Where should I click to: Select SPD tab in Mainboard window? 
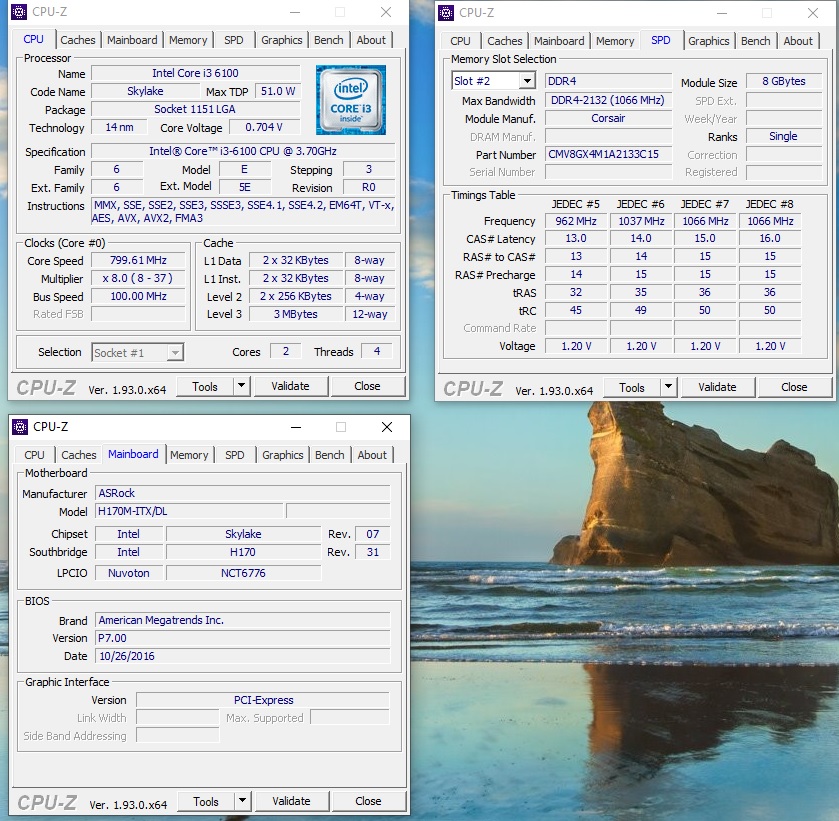235,455
